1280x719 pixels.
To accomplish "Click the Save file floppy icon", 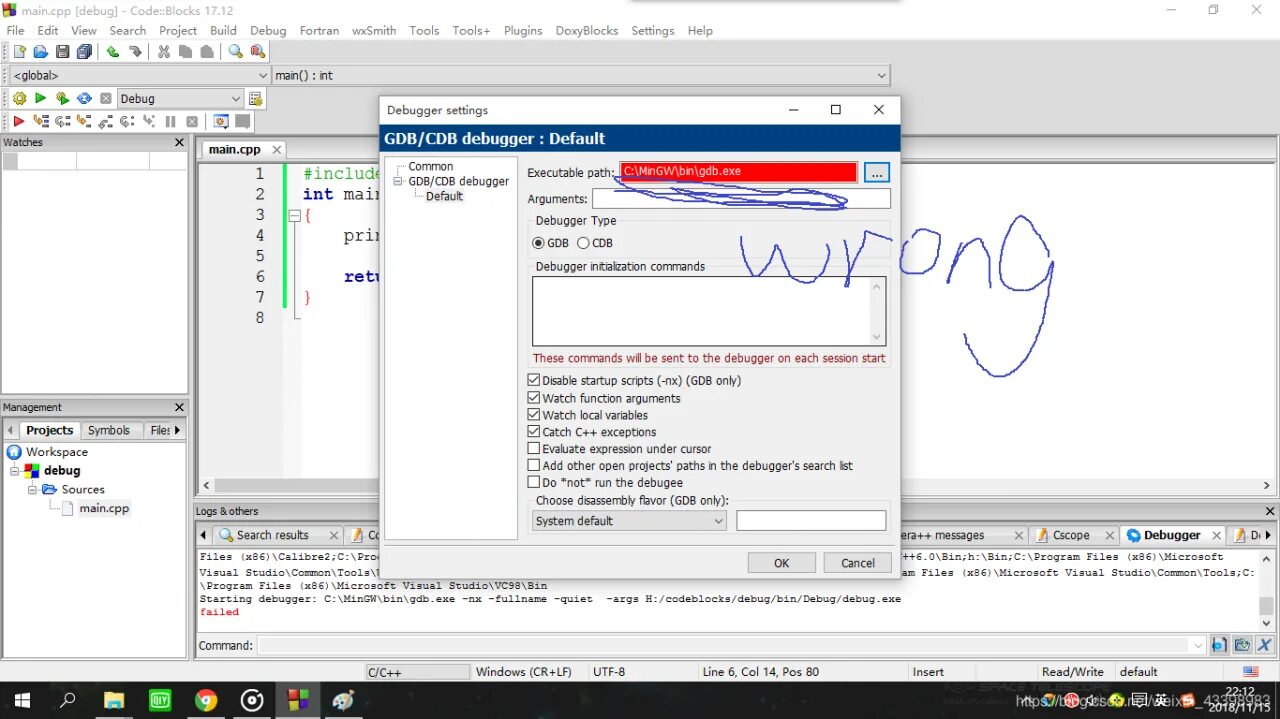I will [63, 52].
